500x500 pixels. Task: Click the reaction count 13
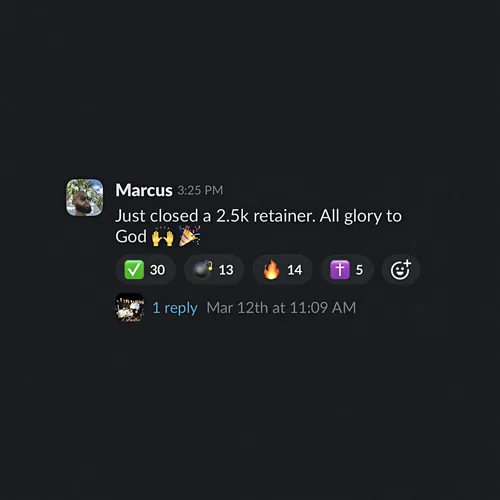pyautogui.click(x=226, y=270)
